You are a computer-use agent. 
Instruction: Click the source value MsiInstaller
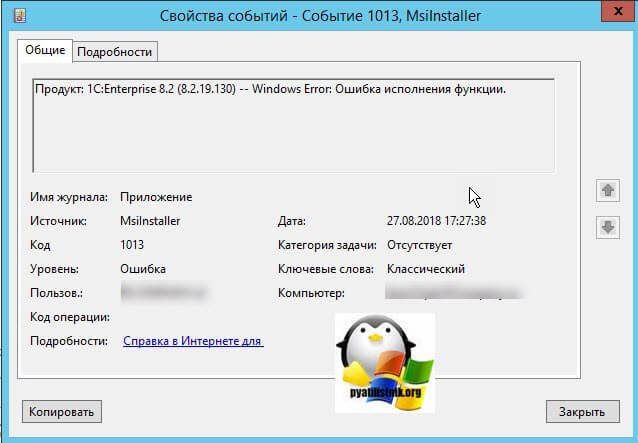pyautogui.click(x=150, y=221)
